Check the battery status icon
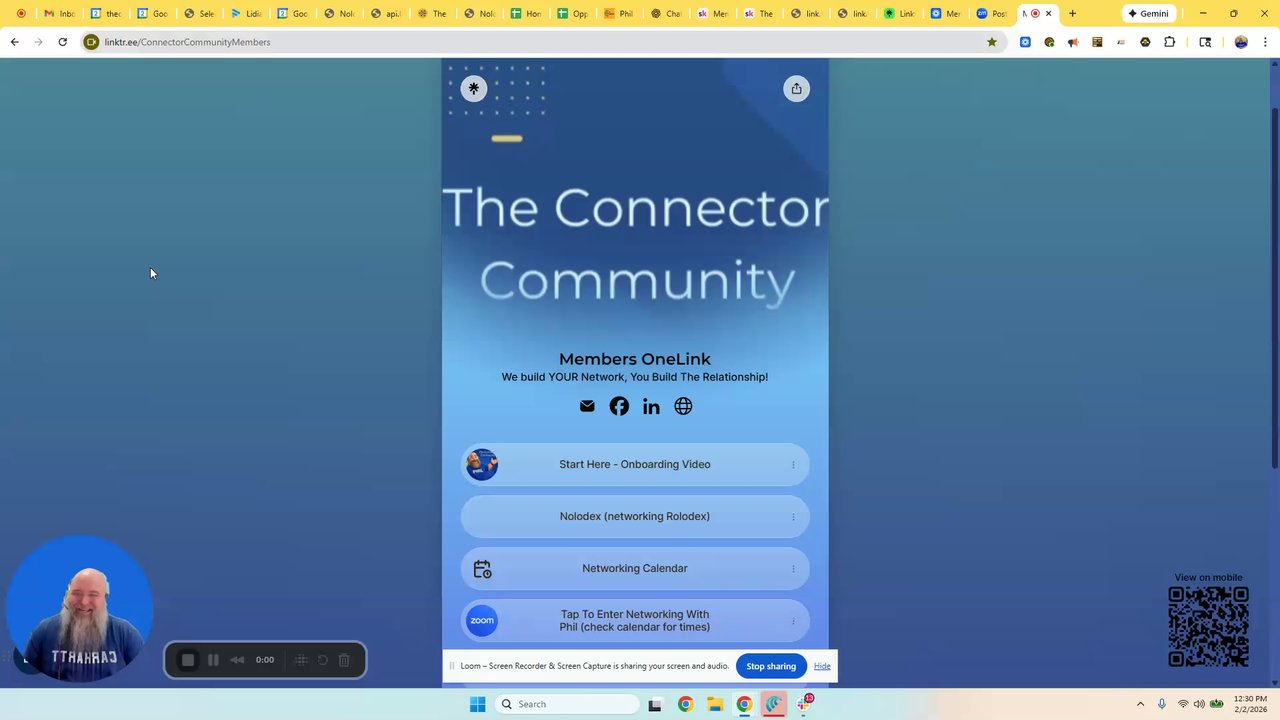 point(1217,704)
